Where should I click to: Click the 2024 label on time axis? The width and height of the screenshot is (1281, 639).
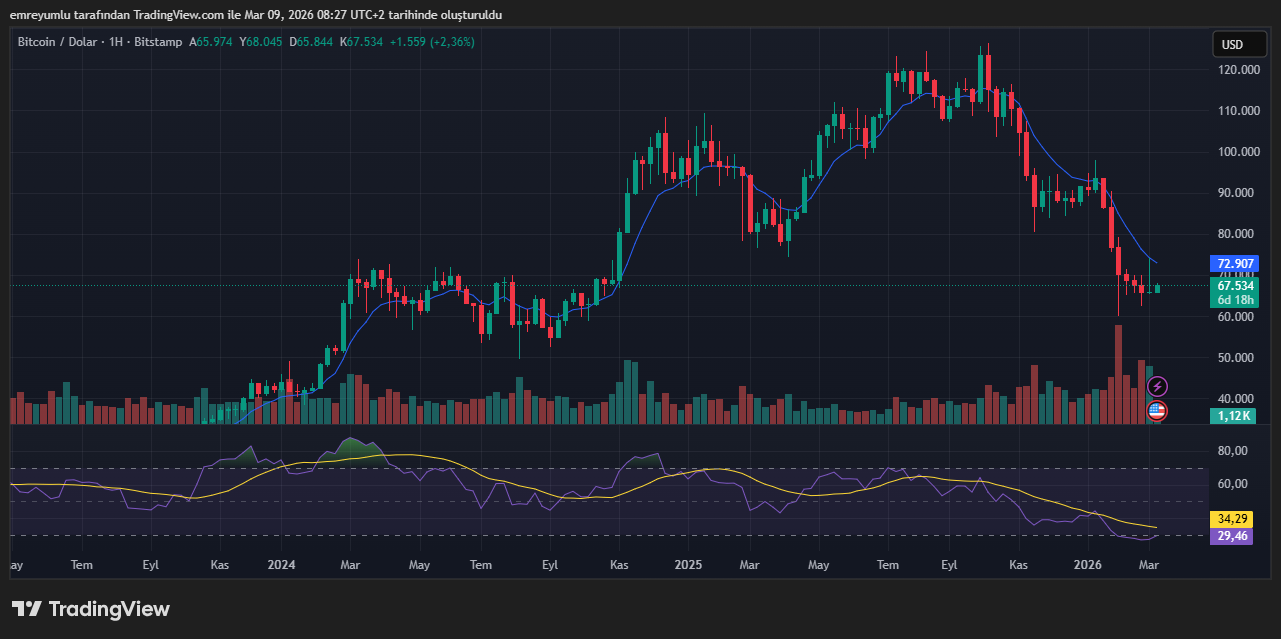(281, 565)
